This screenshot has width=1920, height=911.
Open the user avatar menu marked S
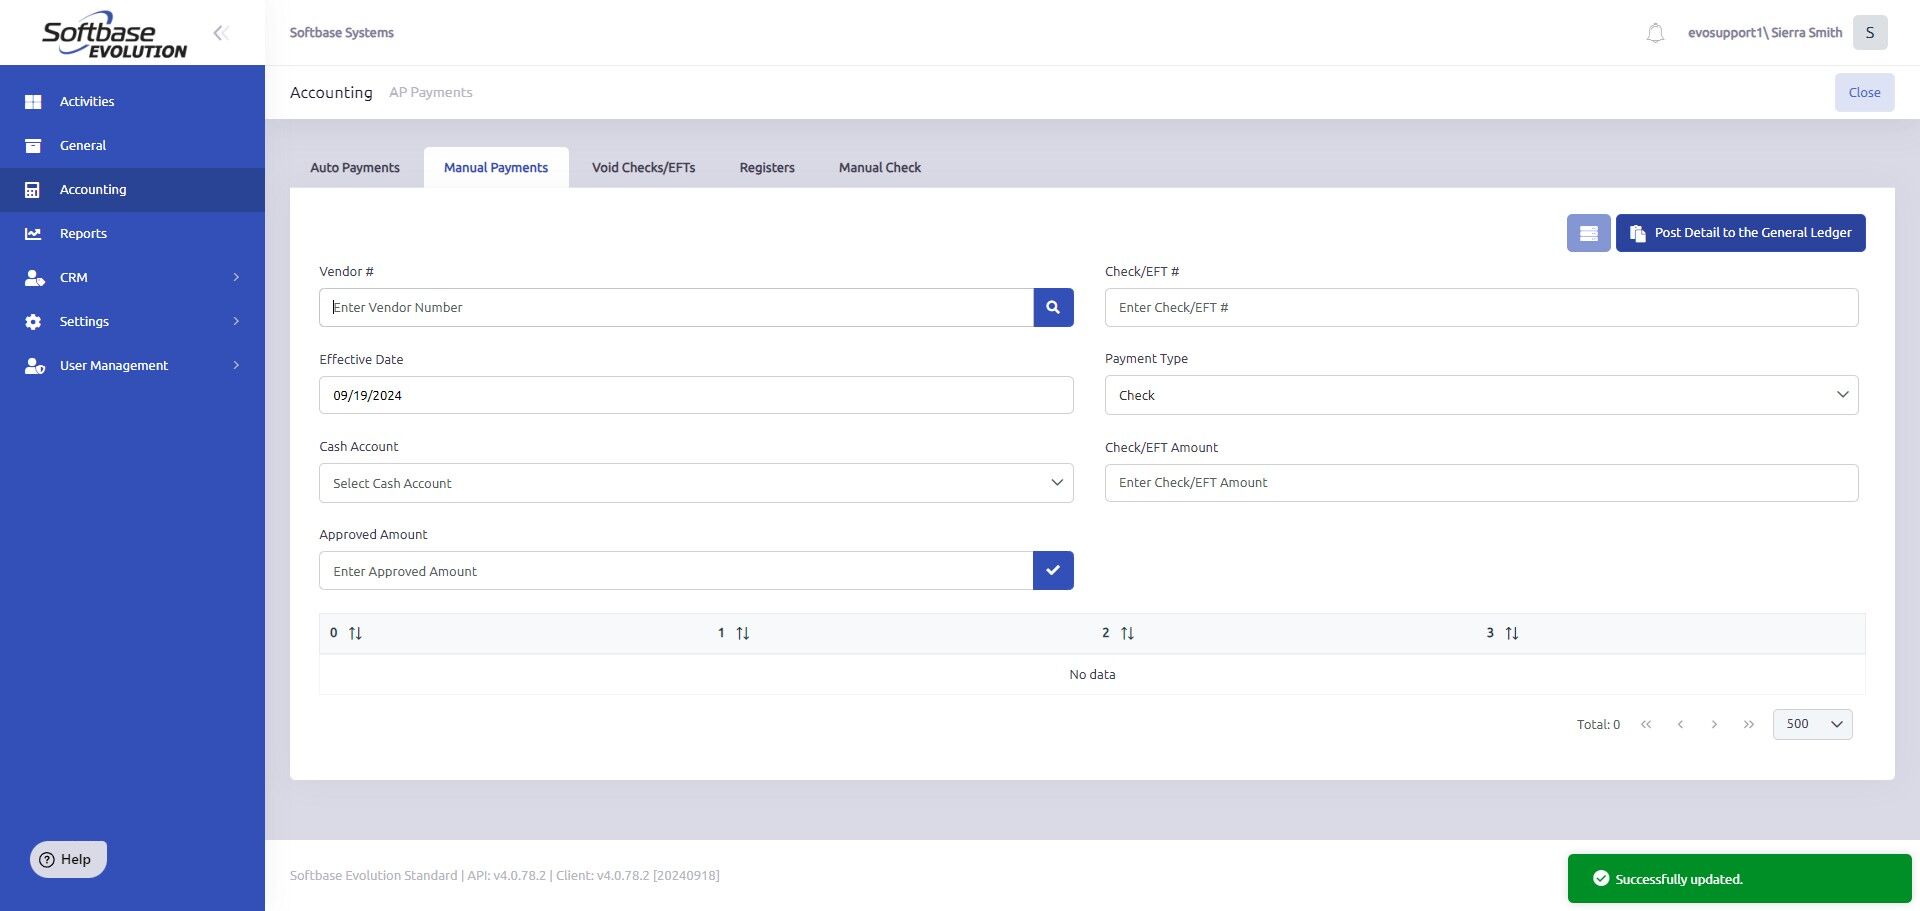[1870, 33]
